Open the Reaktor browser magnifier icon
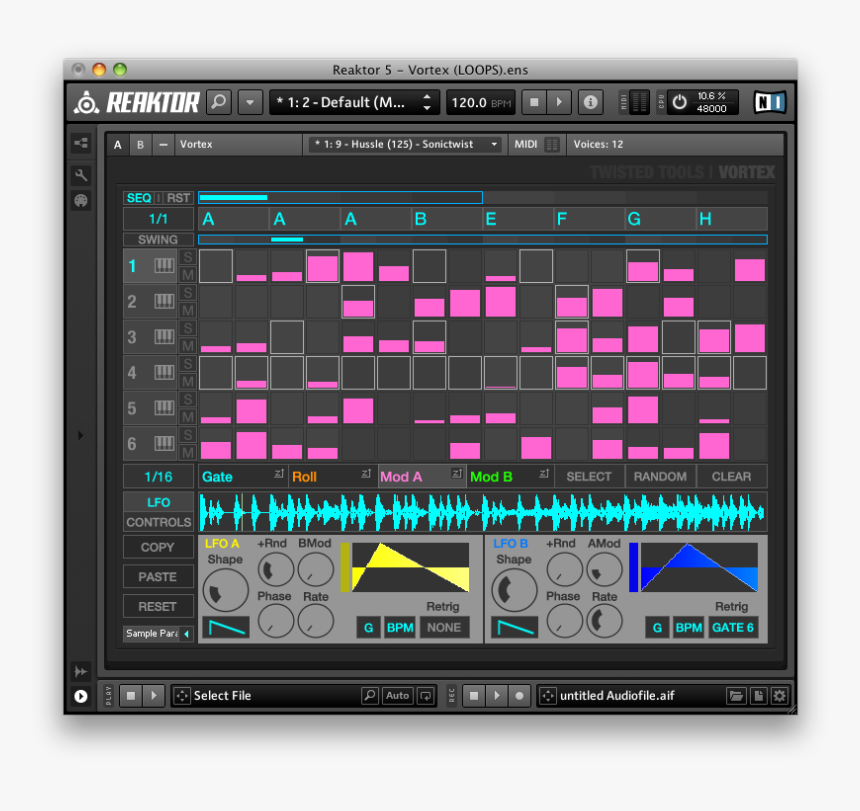Viewport: 860px width, 811px height. (x=219, y=102)
